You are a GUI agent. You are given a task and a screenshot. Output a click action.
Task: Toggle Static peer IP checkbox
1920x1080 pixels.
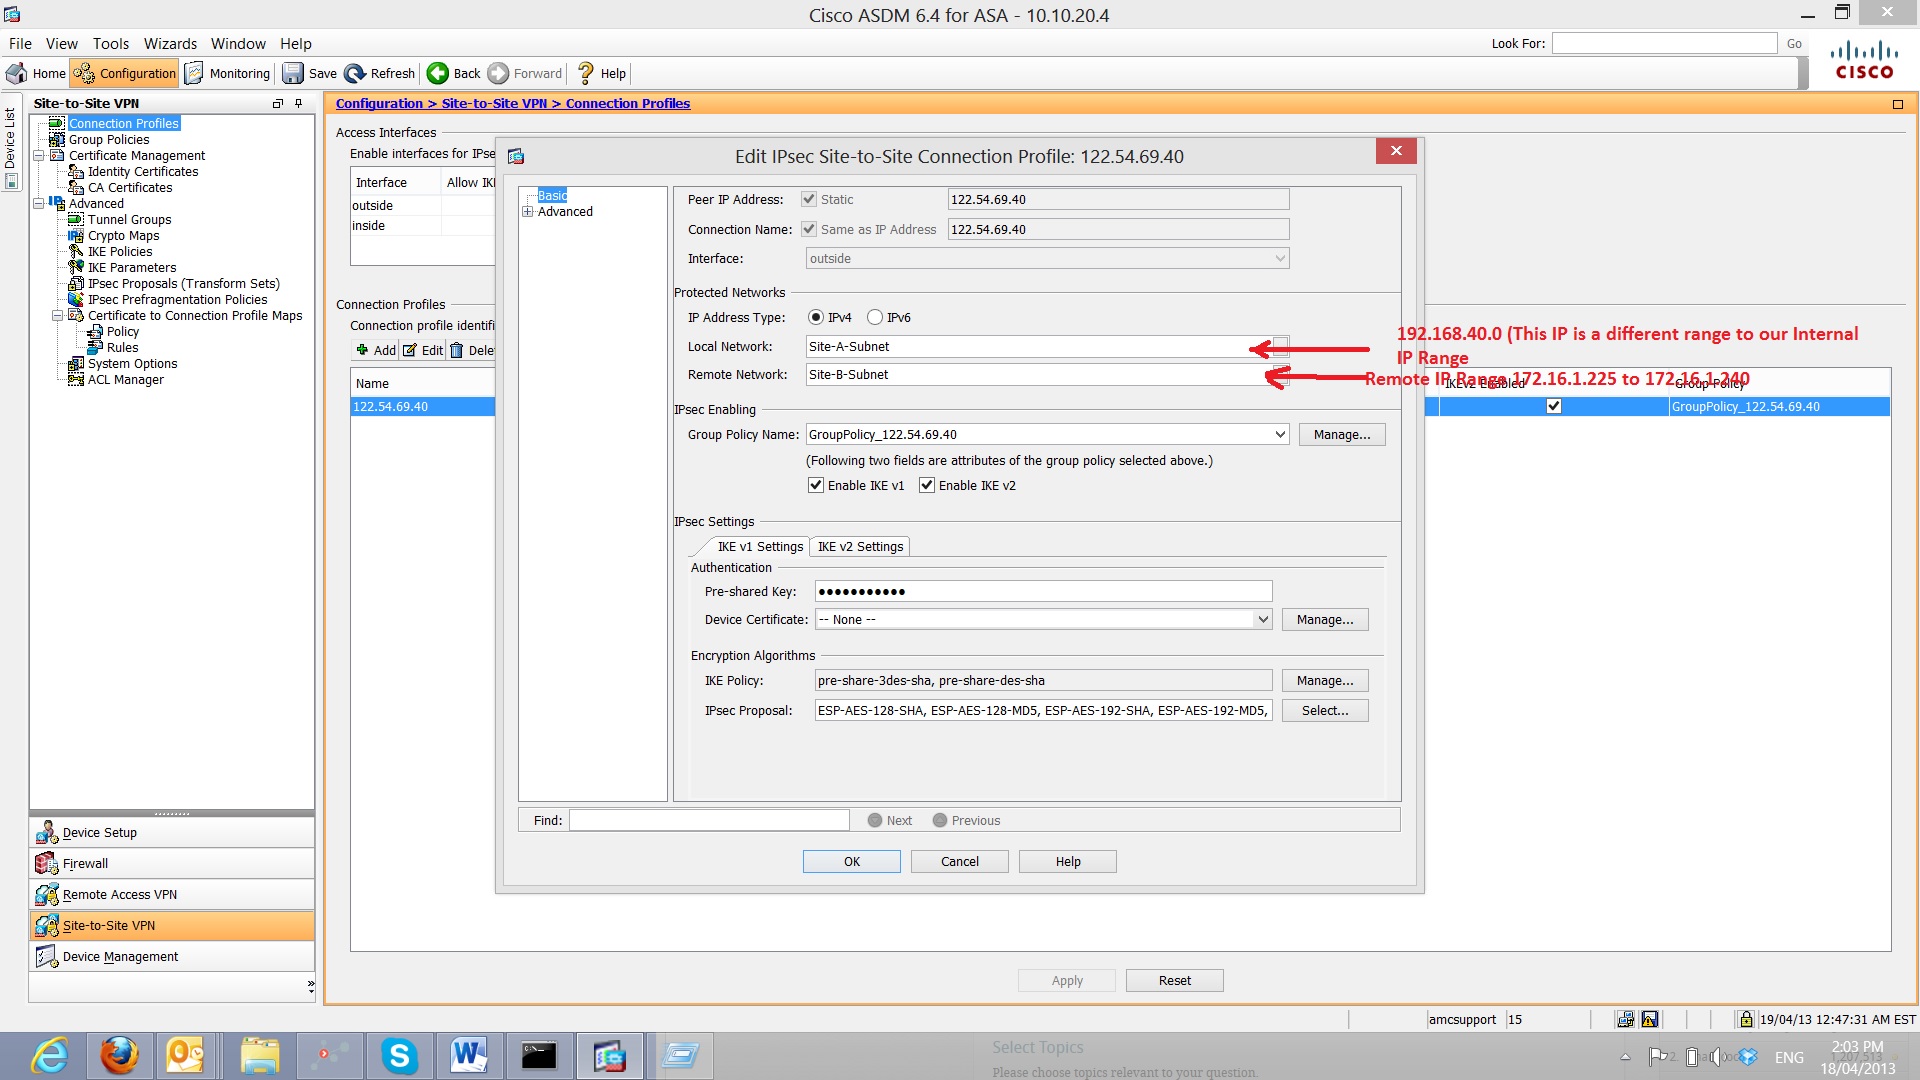(x=809, y=199)
